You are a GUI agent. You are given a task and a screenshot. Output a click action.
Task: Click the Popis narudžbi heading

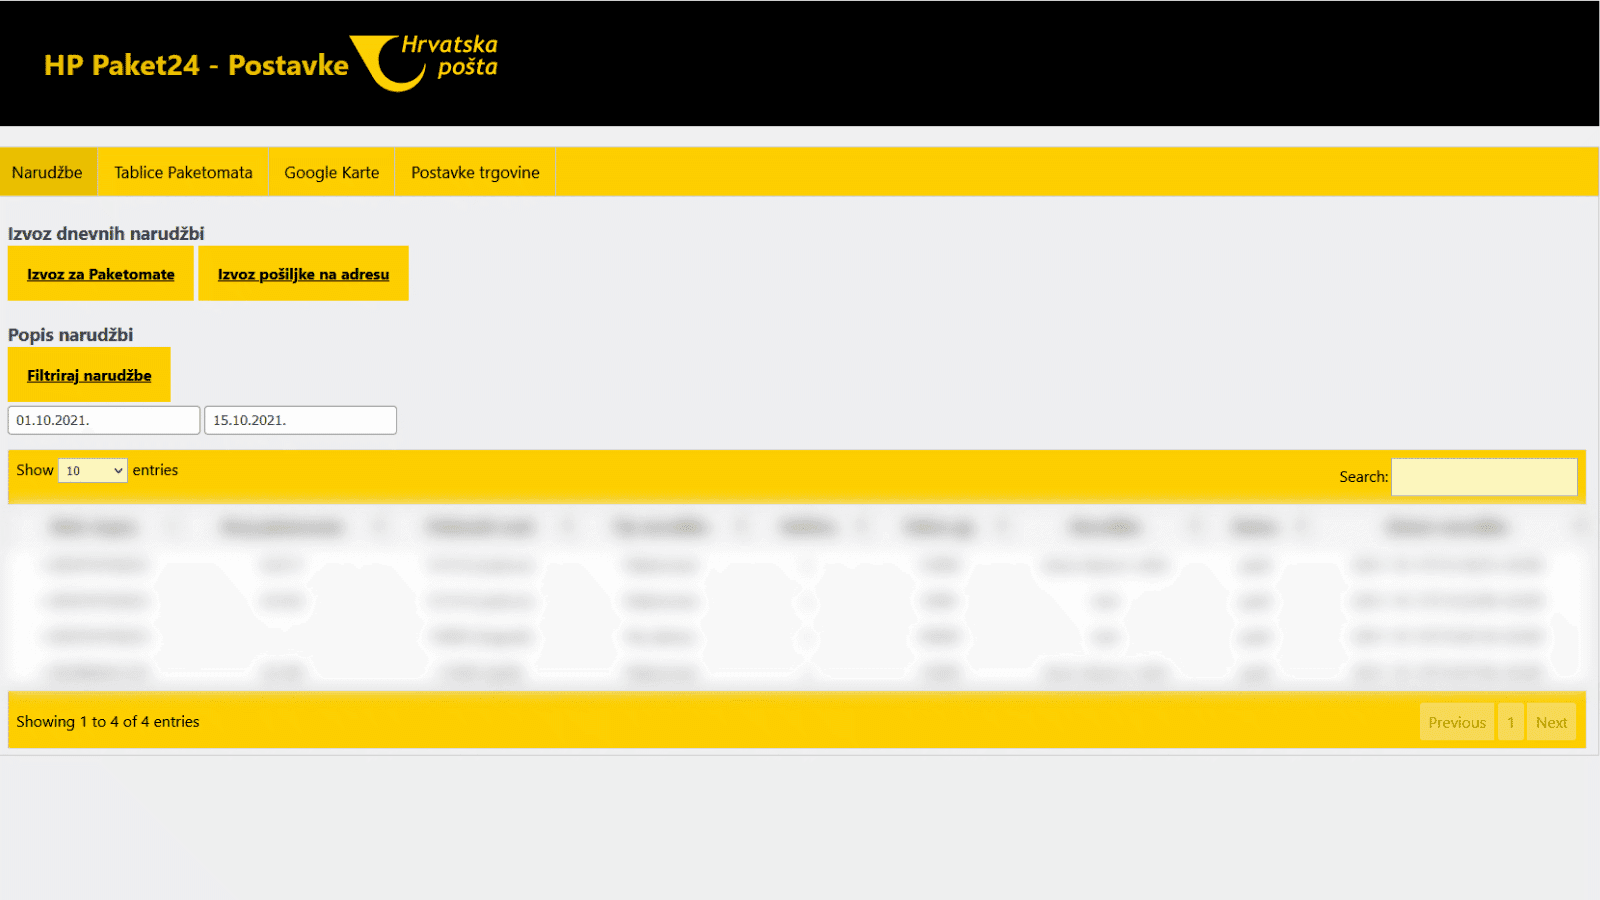pyautogui.click(x=70, y=334)
